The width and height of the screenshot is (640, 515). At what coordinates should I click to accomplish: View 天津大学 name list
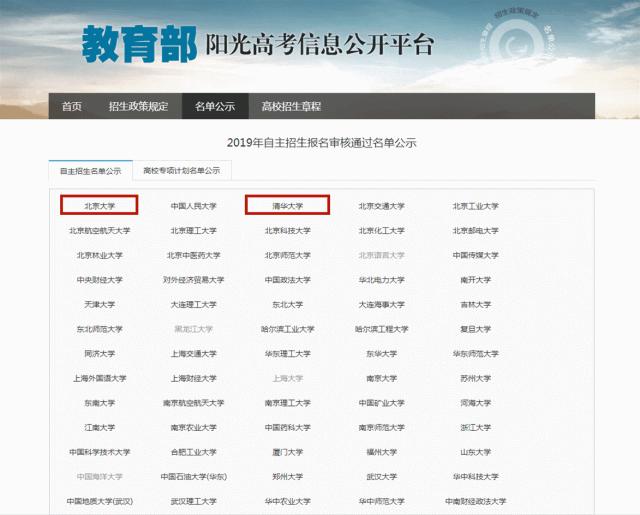(x=100, y=304)
